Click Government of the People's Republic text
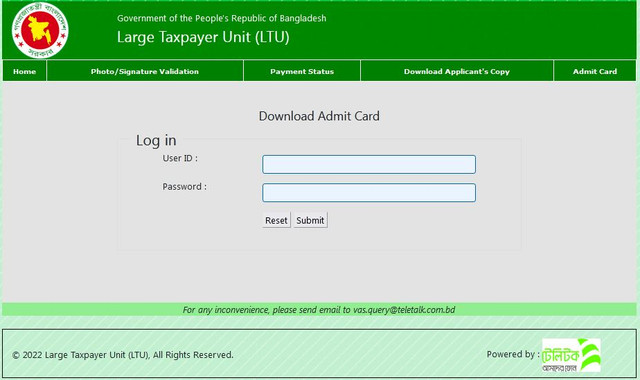 tap(222, 18)
